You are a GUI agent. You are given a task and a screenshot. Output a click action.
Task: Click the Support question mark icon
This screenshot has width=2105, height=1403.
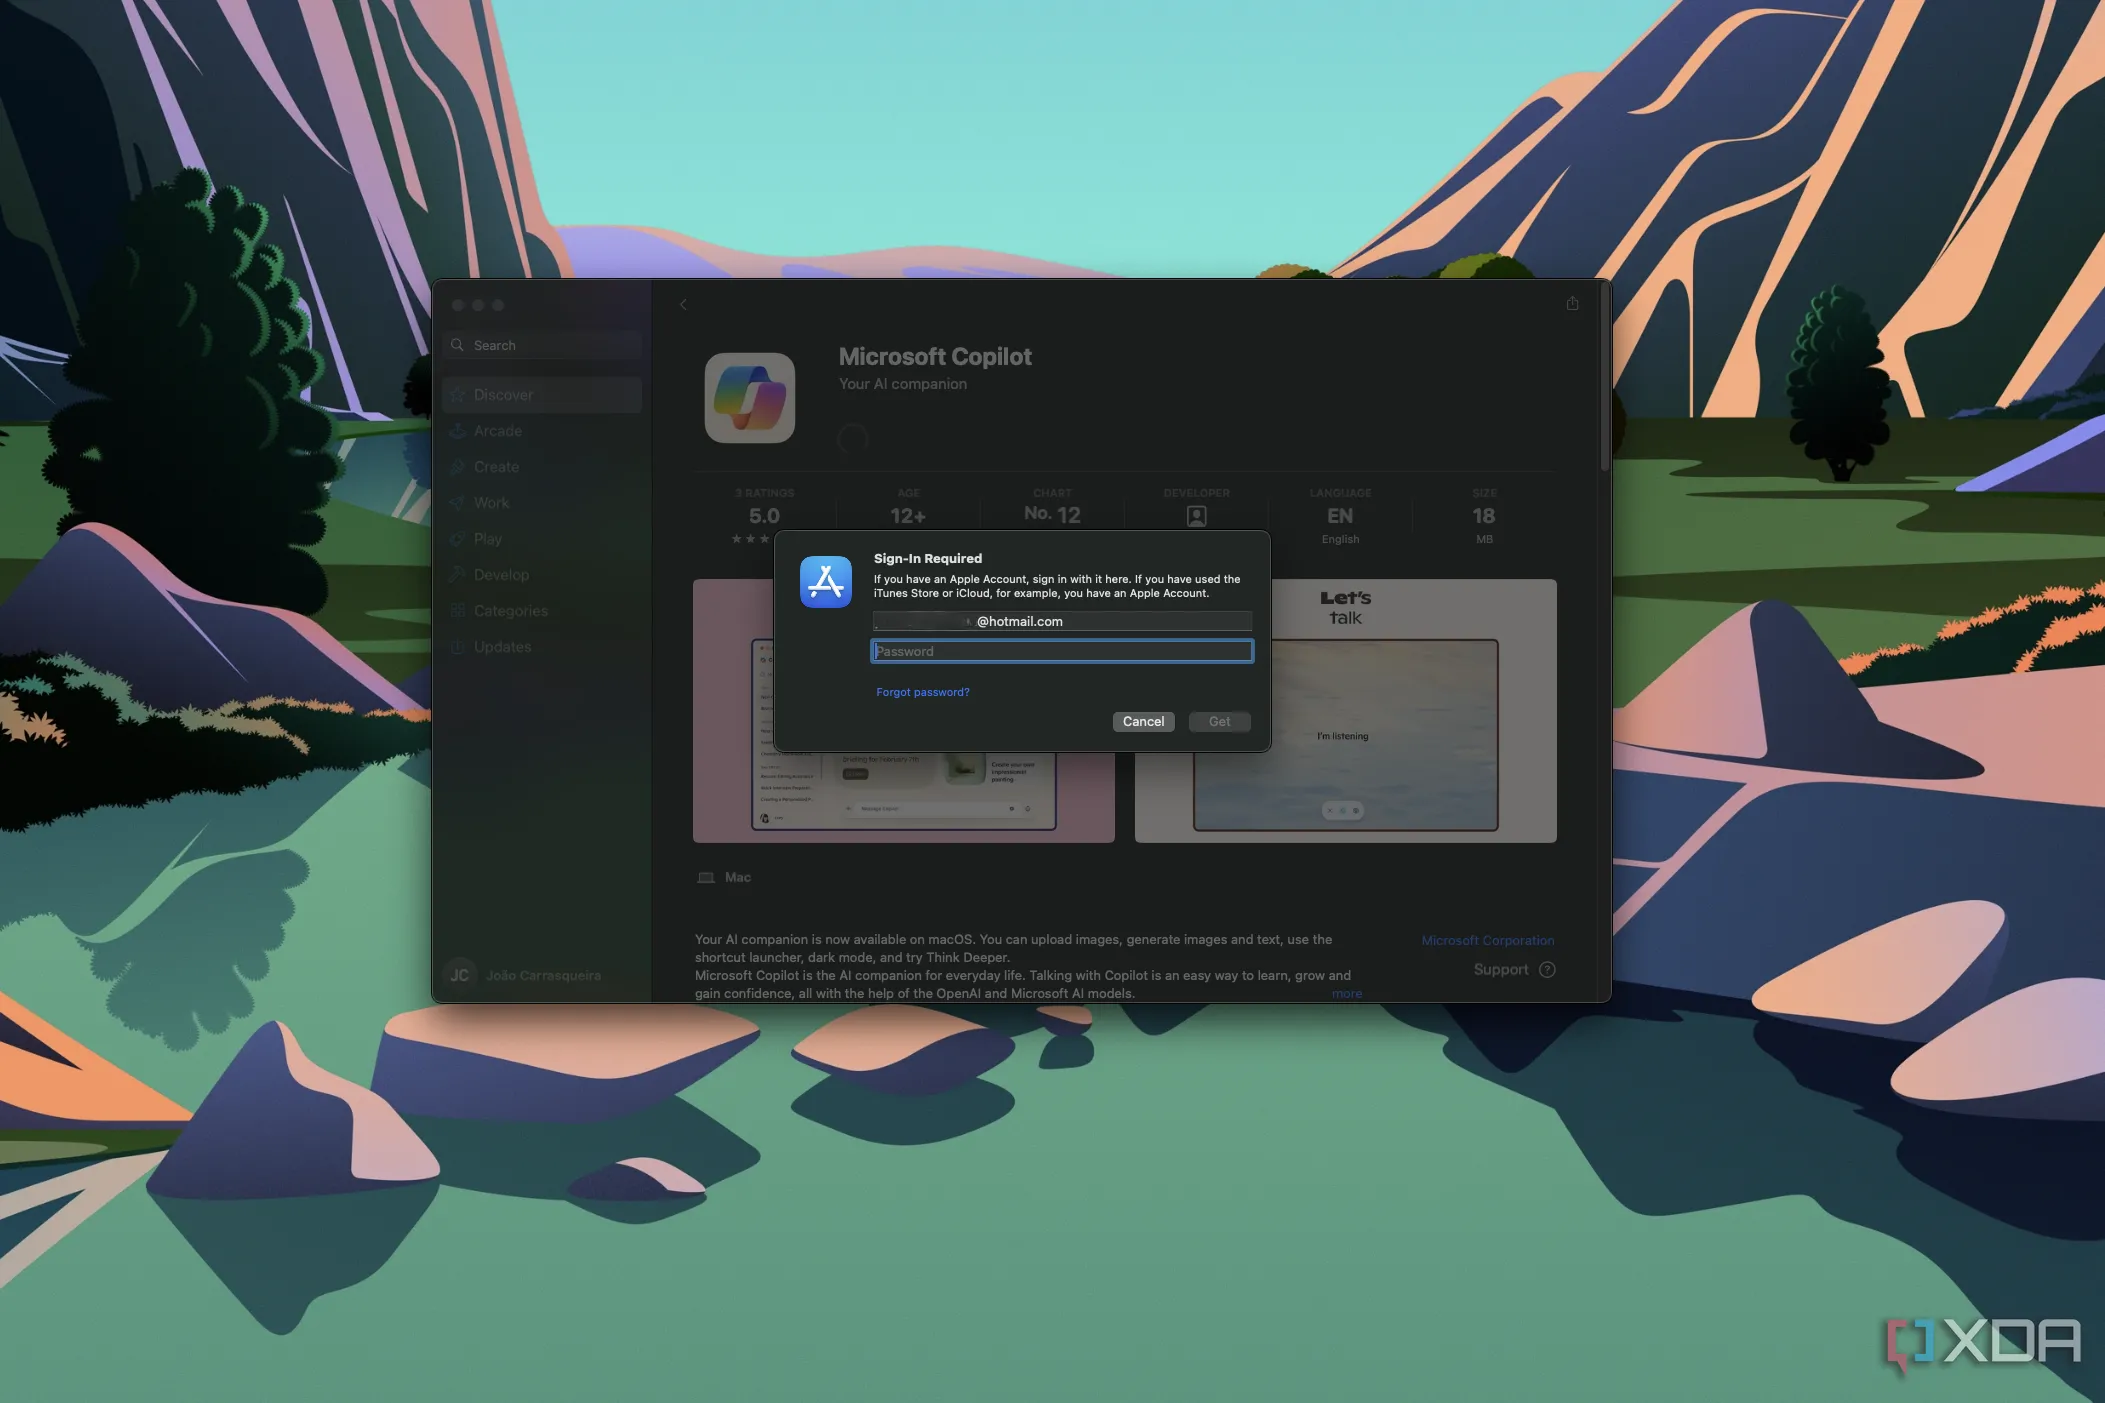pos(1547,969)
